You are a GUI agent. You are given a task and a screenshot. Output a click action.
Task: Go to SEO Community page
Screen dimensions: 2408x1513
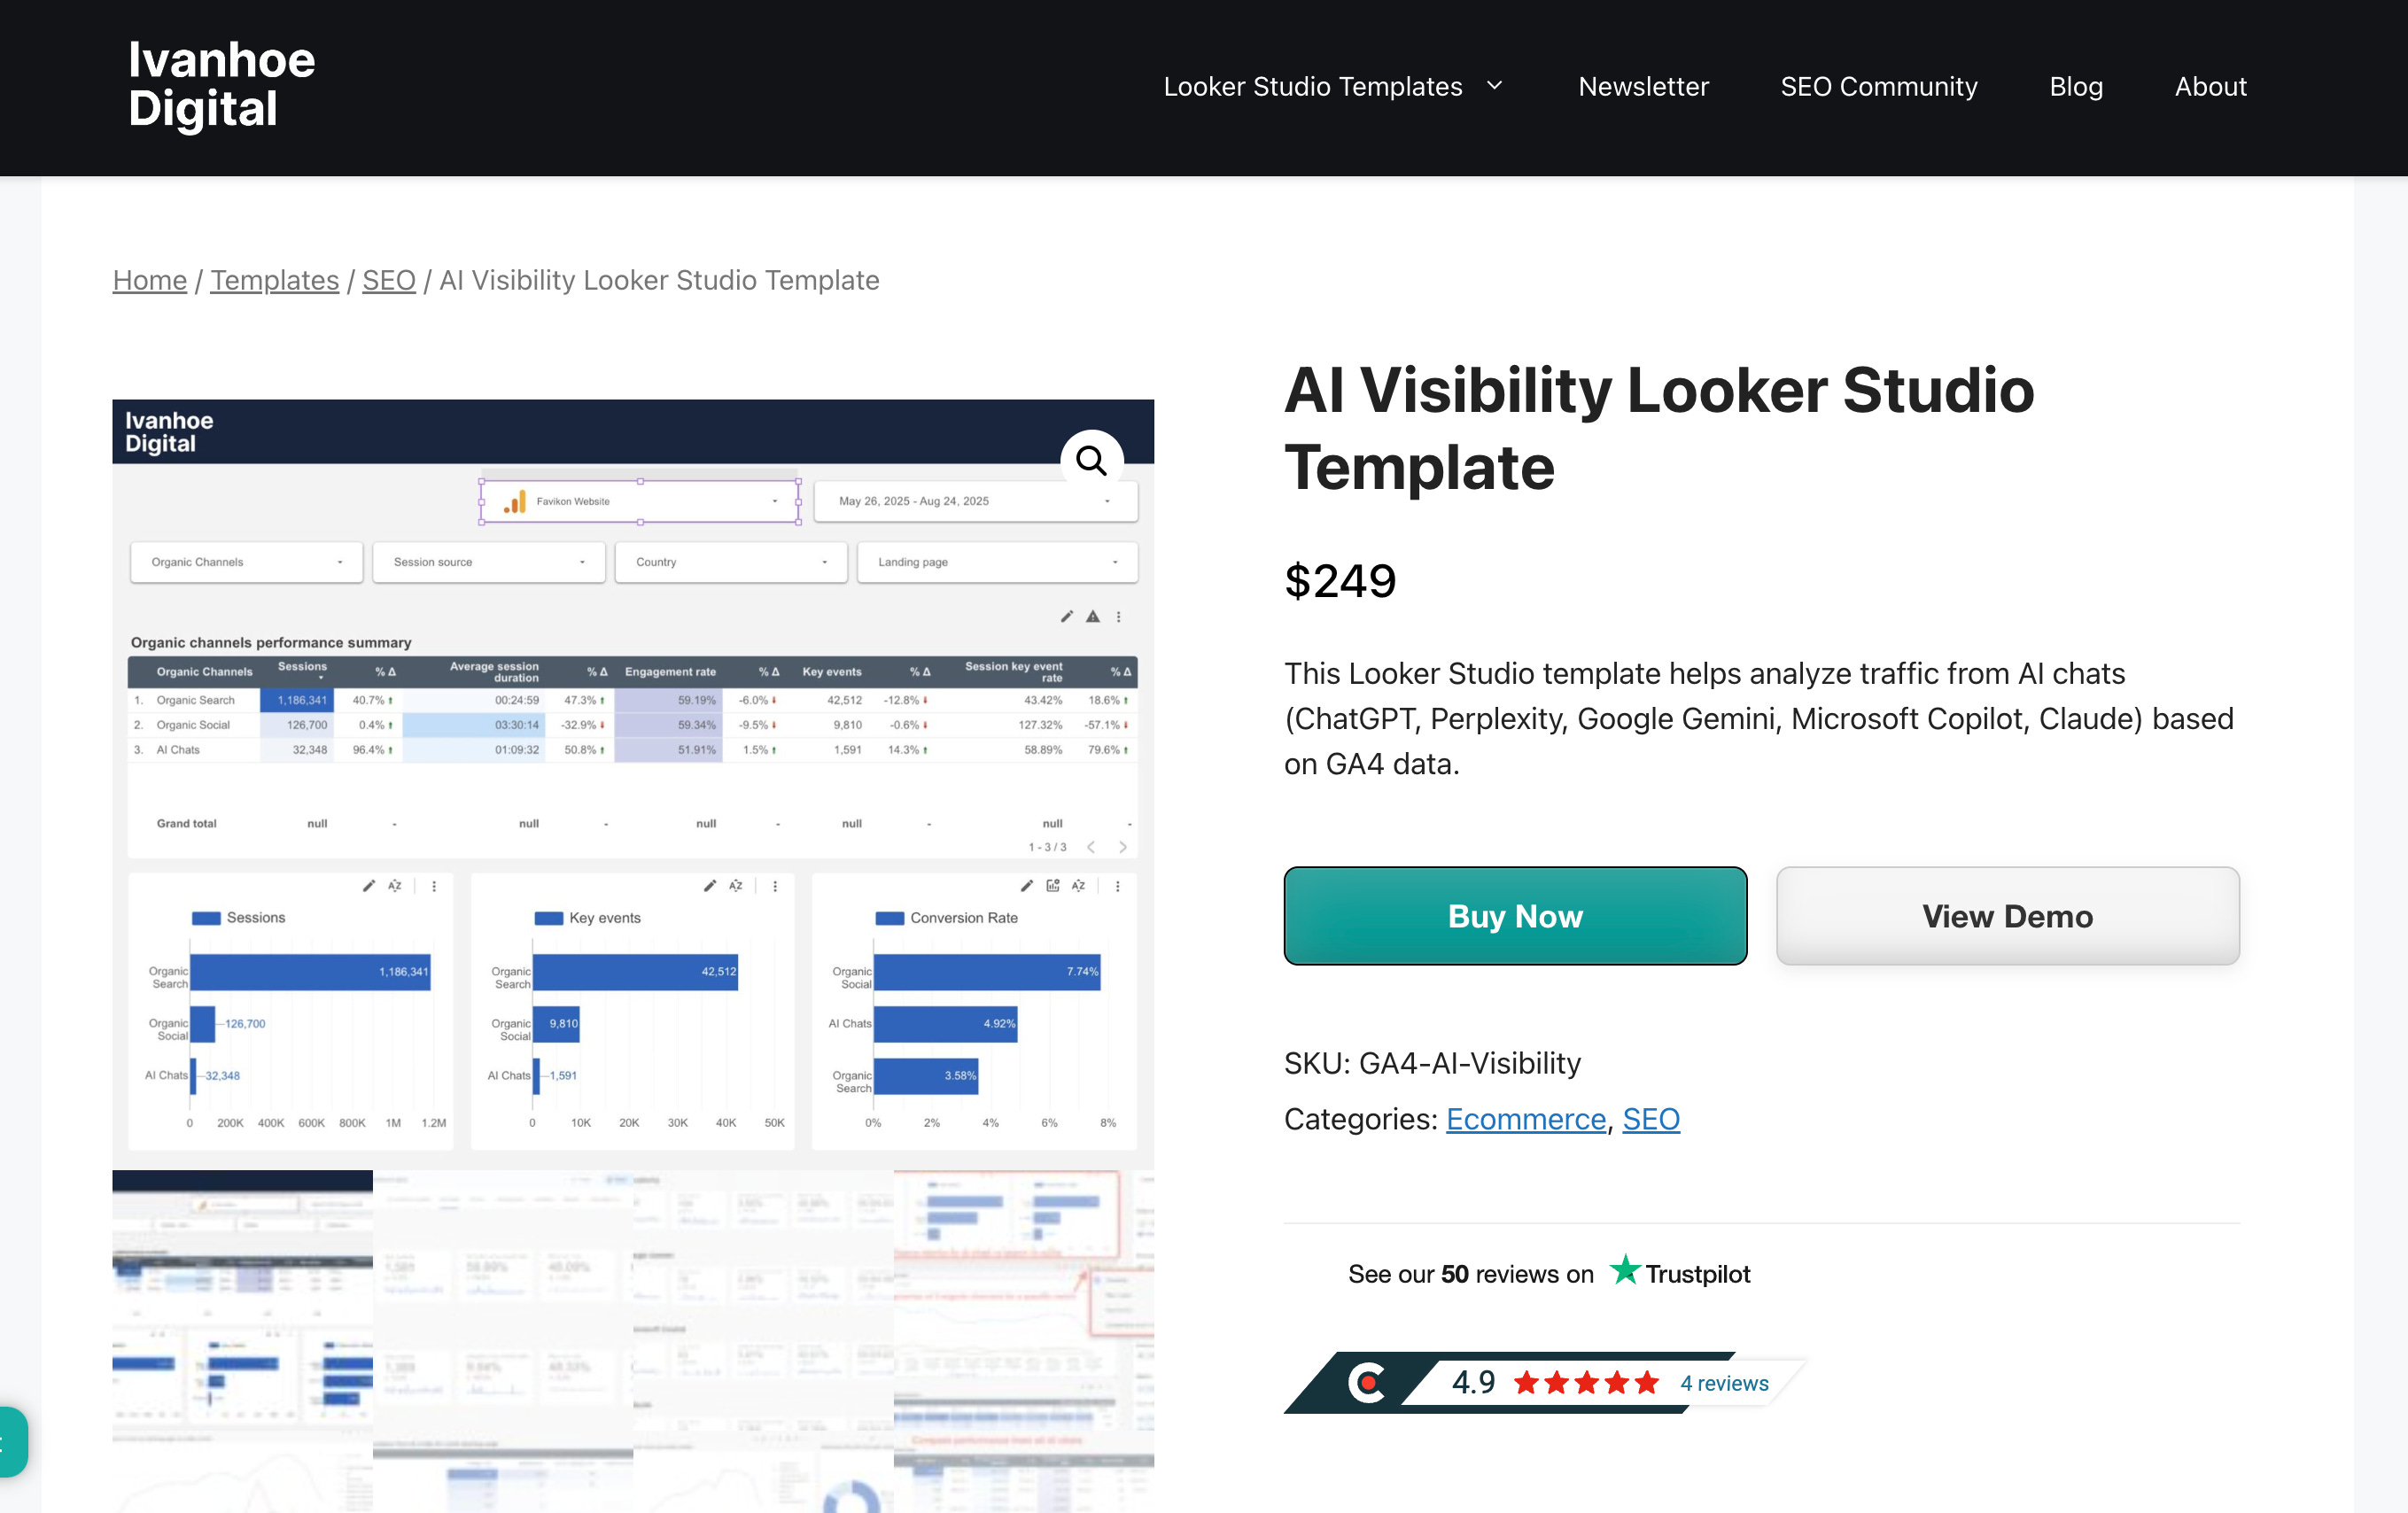[1878, 87]
